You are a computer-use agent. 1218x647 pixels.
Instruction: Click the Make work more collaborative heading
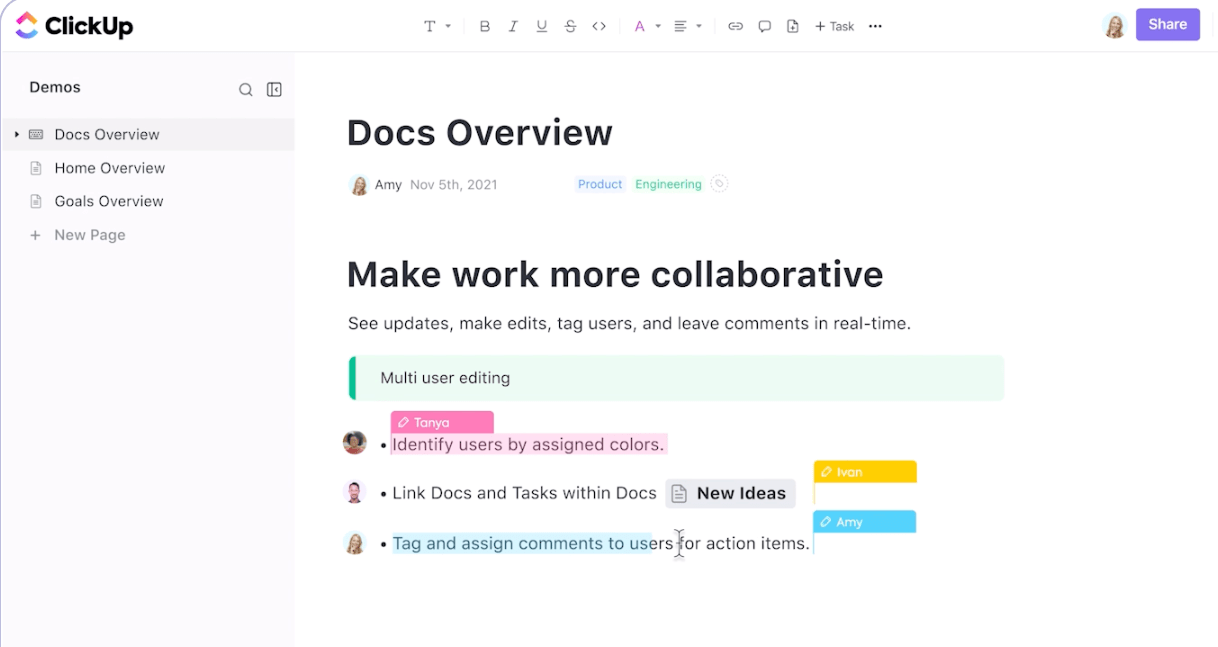coord(615,274)
